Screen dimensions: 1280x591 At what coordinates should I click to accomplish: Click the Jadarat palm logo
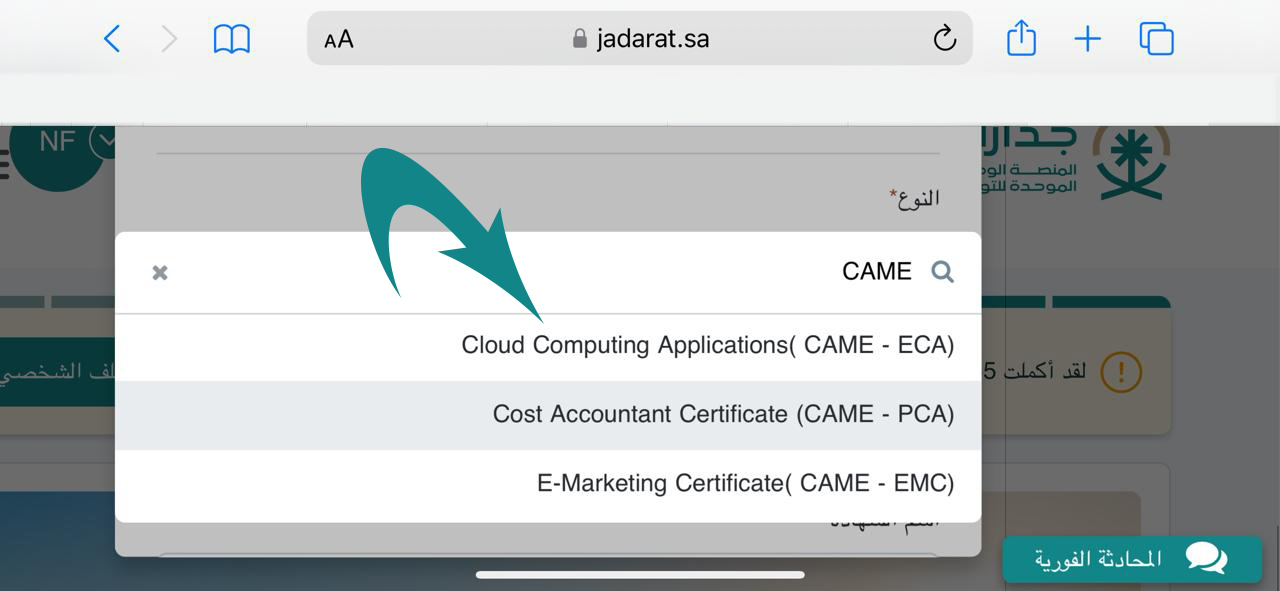tap(1132, 162)
